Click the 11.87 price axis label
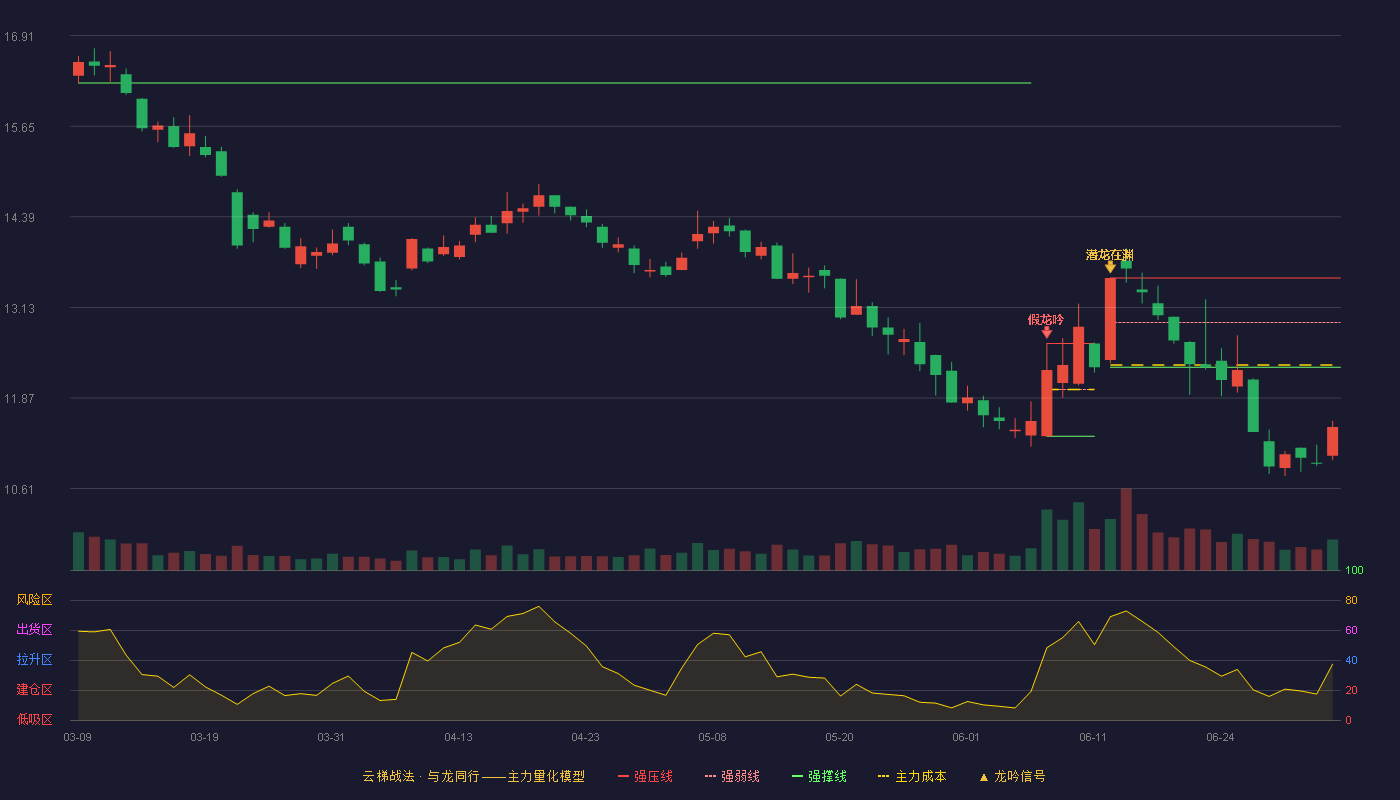 coord(18,399)
